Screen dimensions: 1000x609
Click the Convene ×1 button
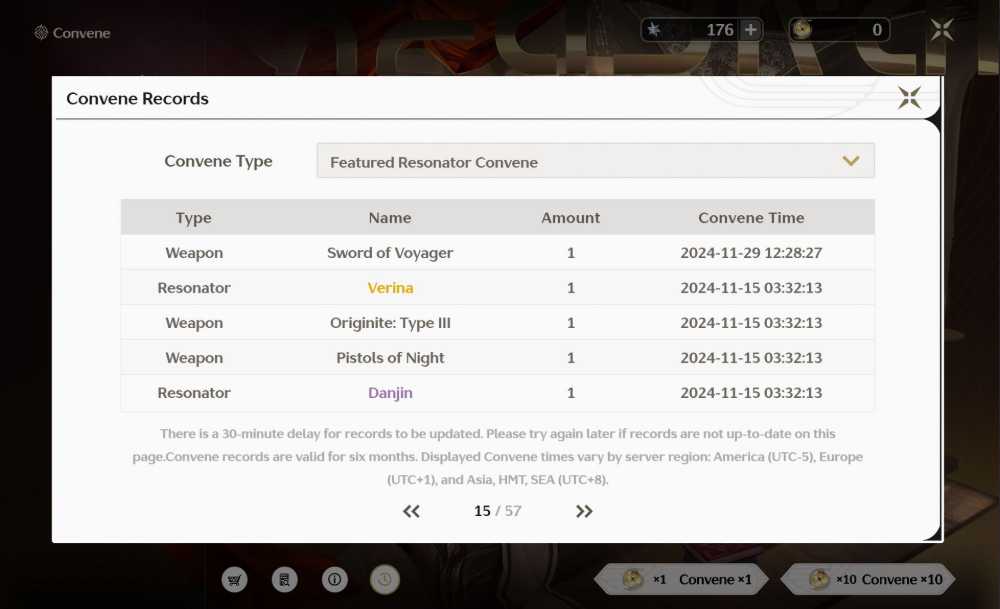coord(681,579)
